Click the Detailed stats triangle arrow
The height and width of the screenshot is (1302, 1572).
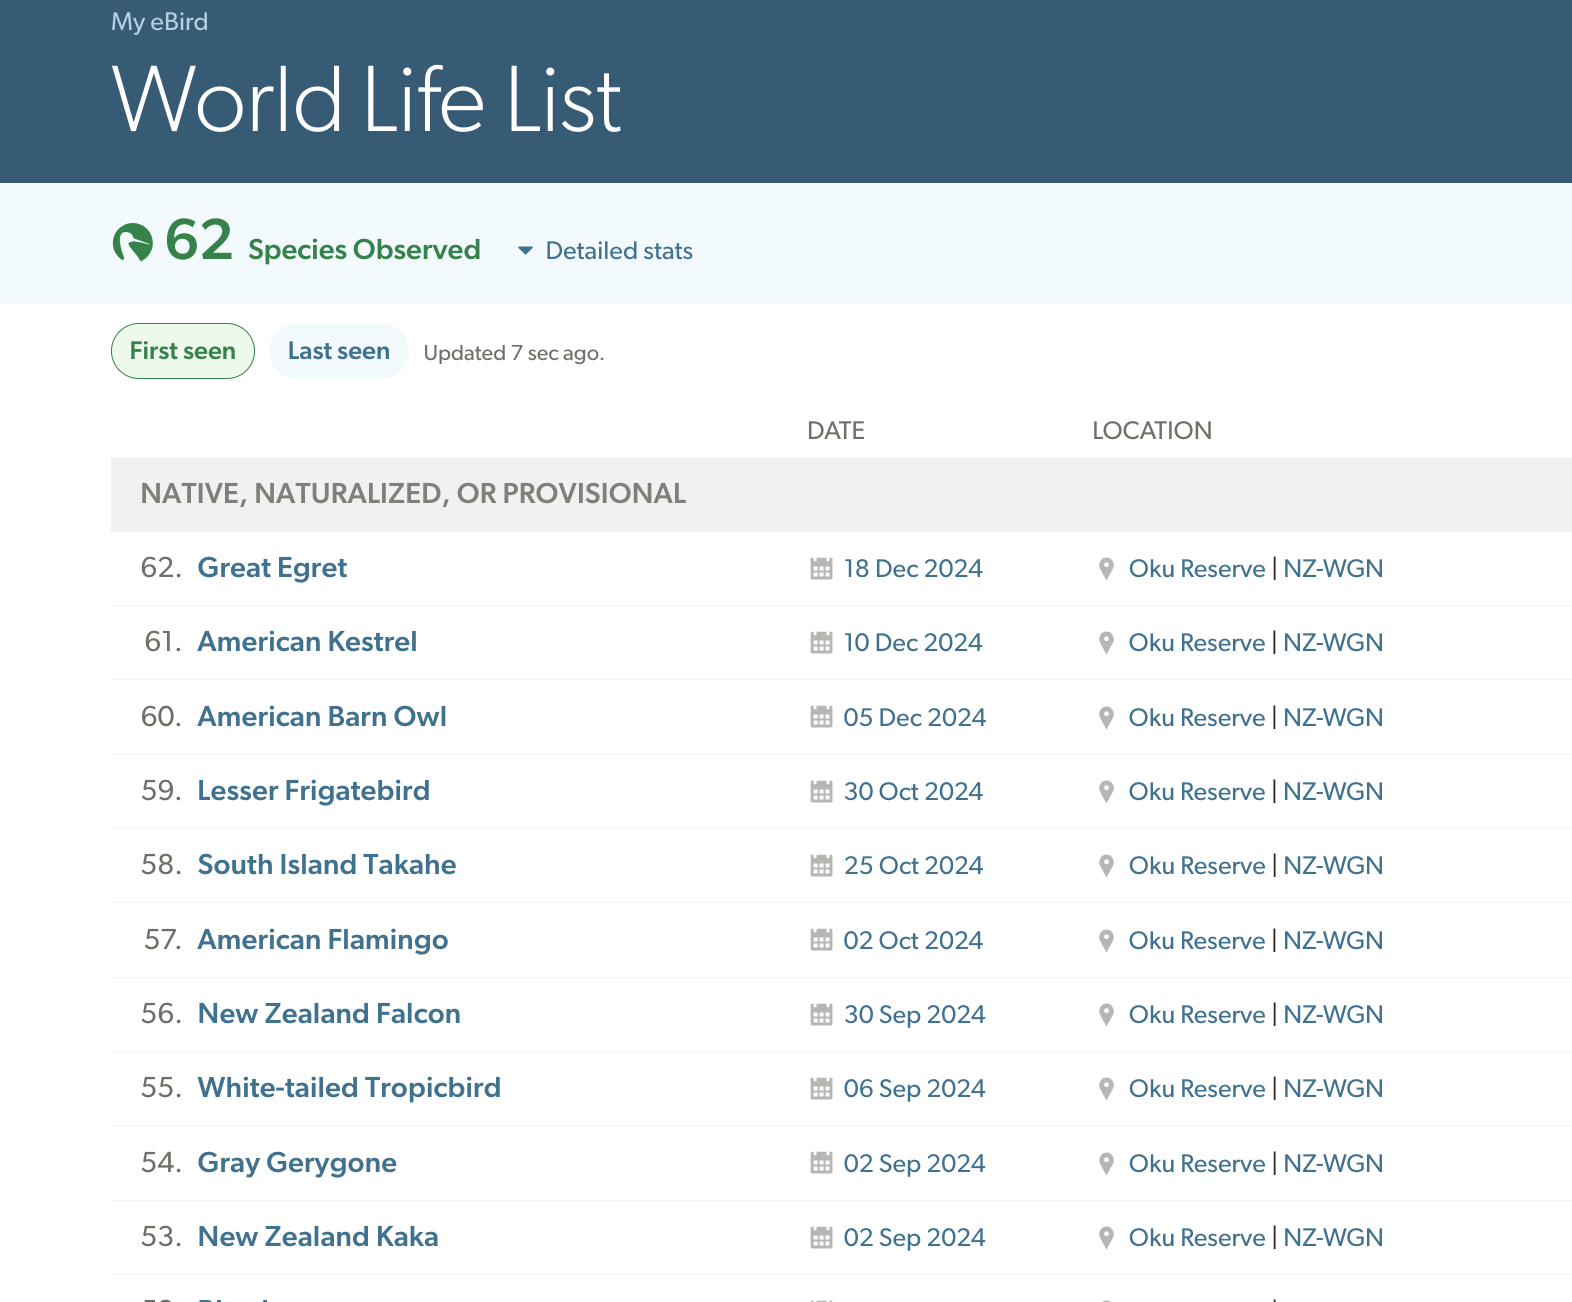pos(525,251)
